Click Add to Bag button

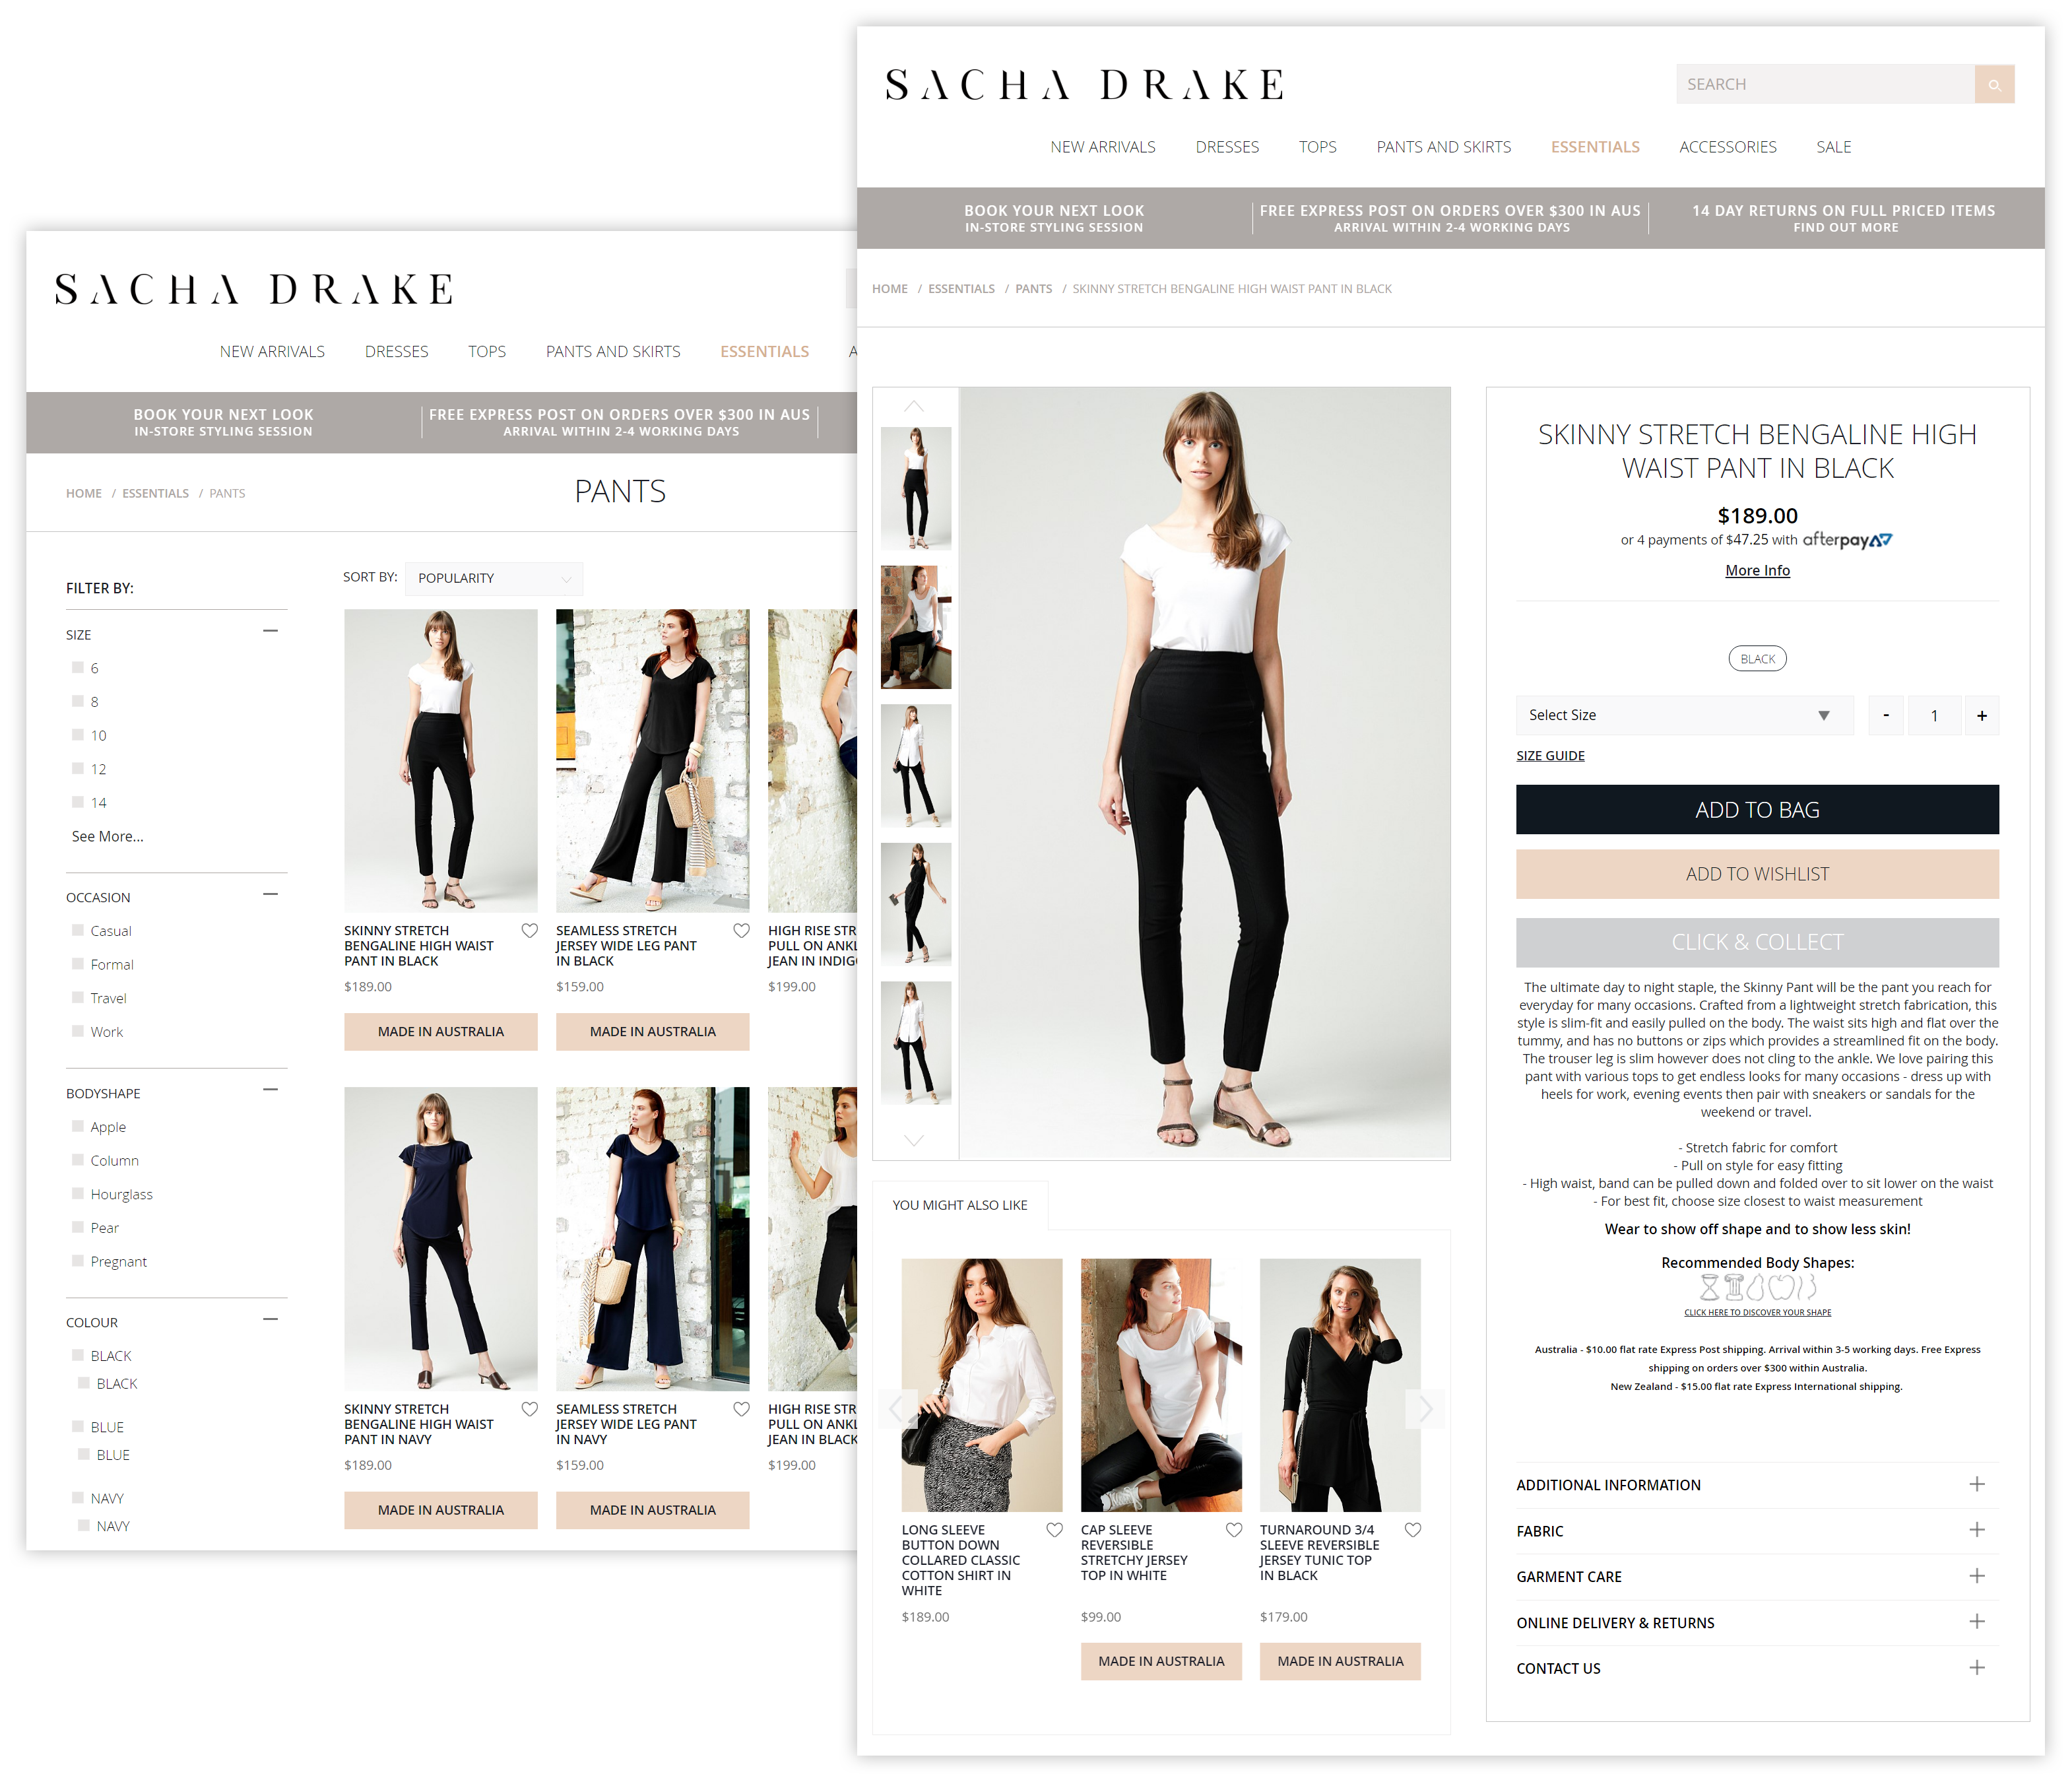click(x=1758, y=810)
